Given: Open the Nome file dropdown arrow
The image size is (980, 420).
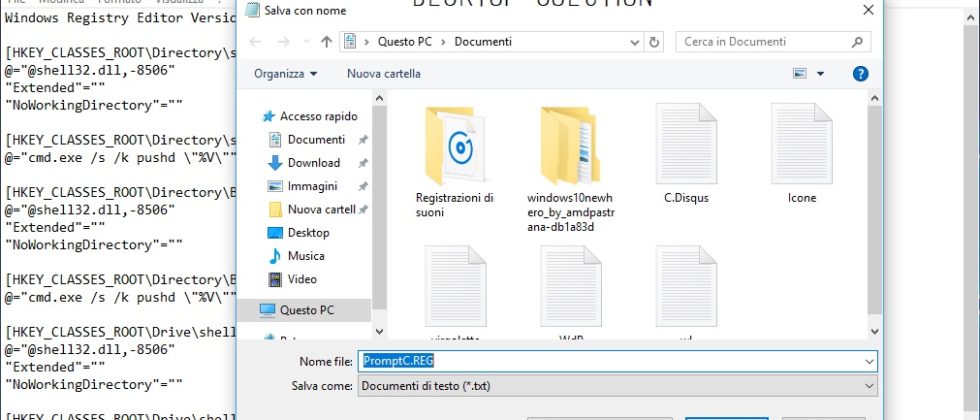Looking at the screenshot, I should click(x=869, y=361).
